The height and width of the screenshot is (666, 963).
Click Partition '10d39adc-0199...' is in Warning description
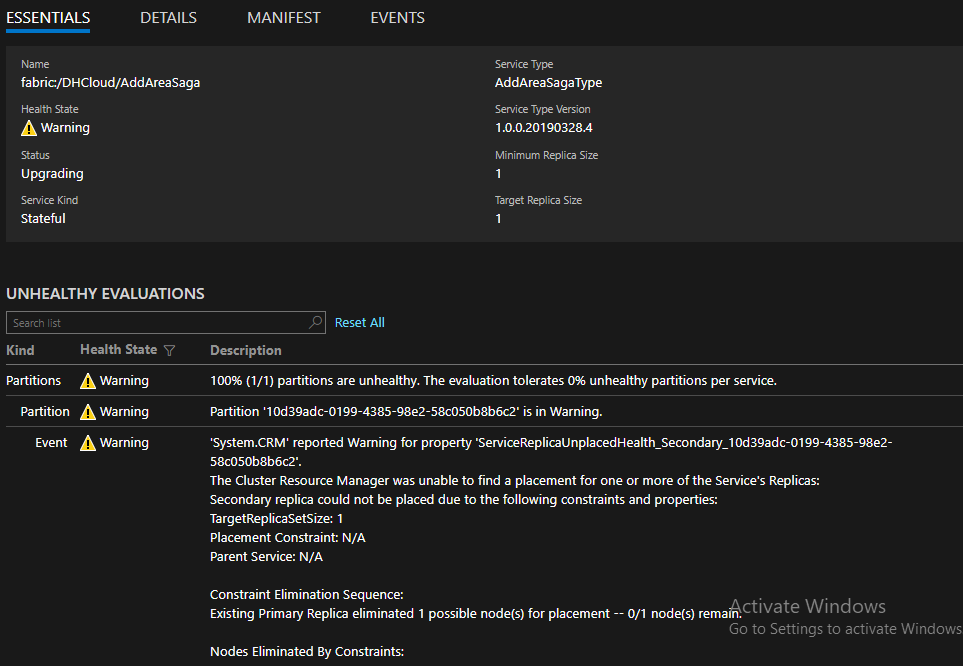point(406,412)
